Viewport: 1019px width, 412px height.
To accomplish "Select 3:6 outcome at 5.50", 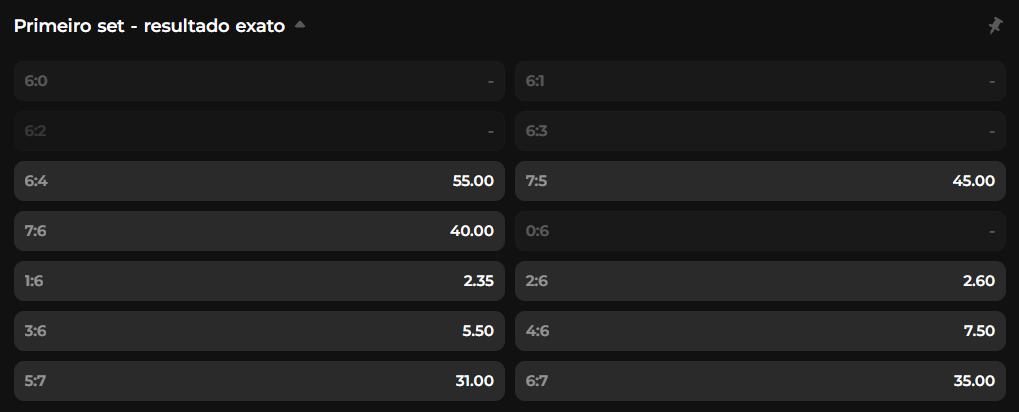I will (x=259, y=331).
